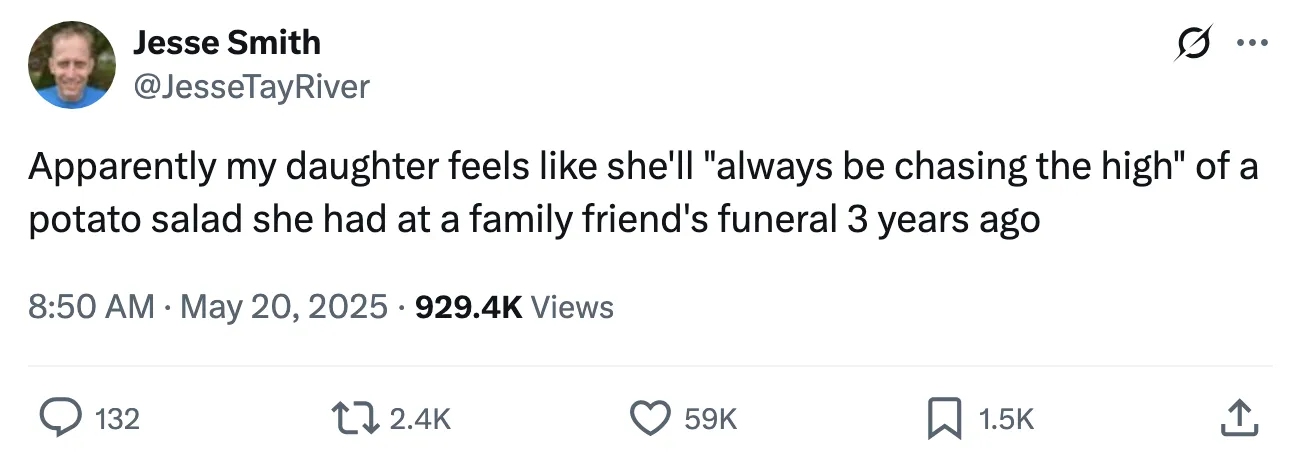Click the 59K likes count

(712, 419)
